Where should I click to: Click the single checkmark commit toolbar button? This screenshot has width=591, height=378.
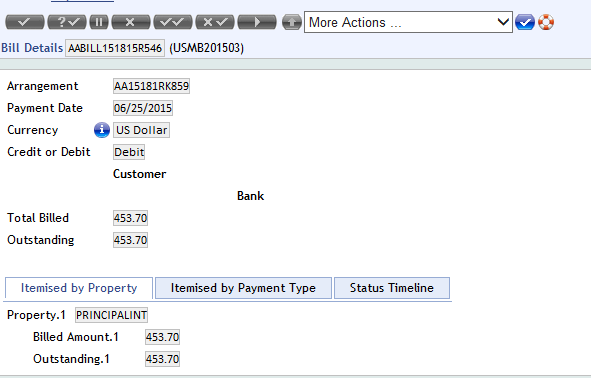(x=24, y=22)
